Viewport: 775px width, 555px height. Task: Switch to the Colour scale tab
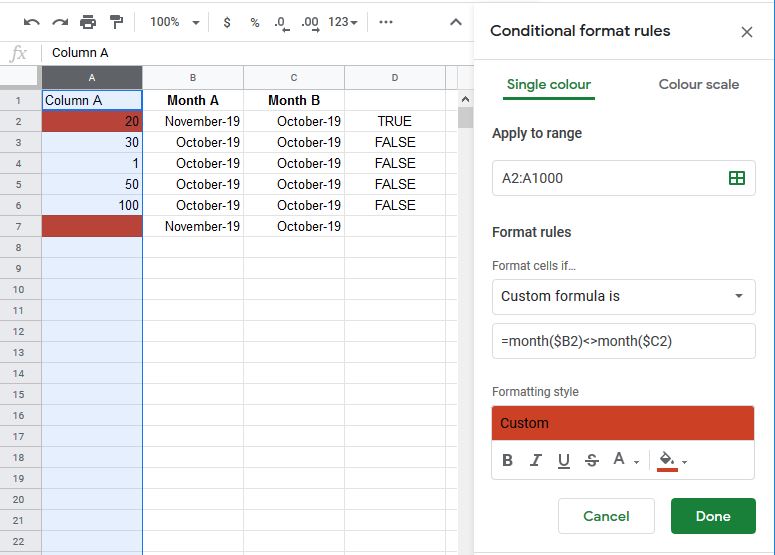tap(698, 85)
